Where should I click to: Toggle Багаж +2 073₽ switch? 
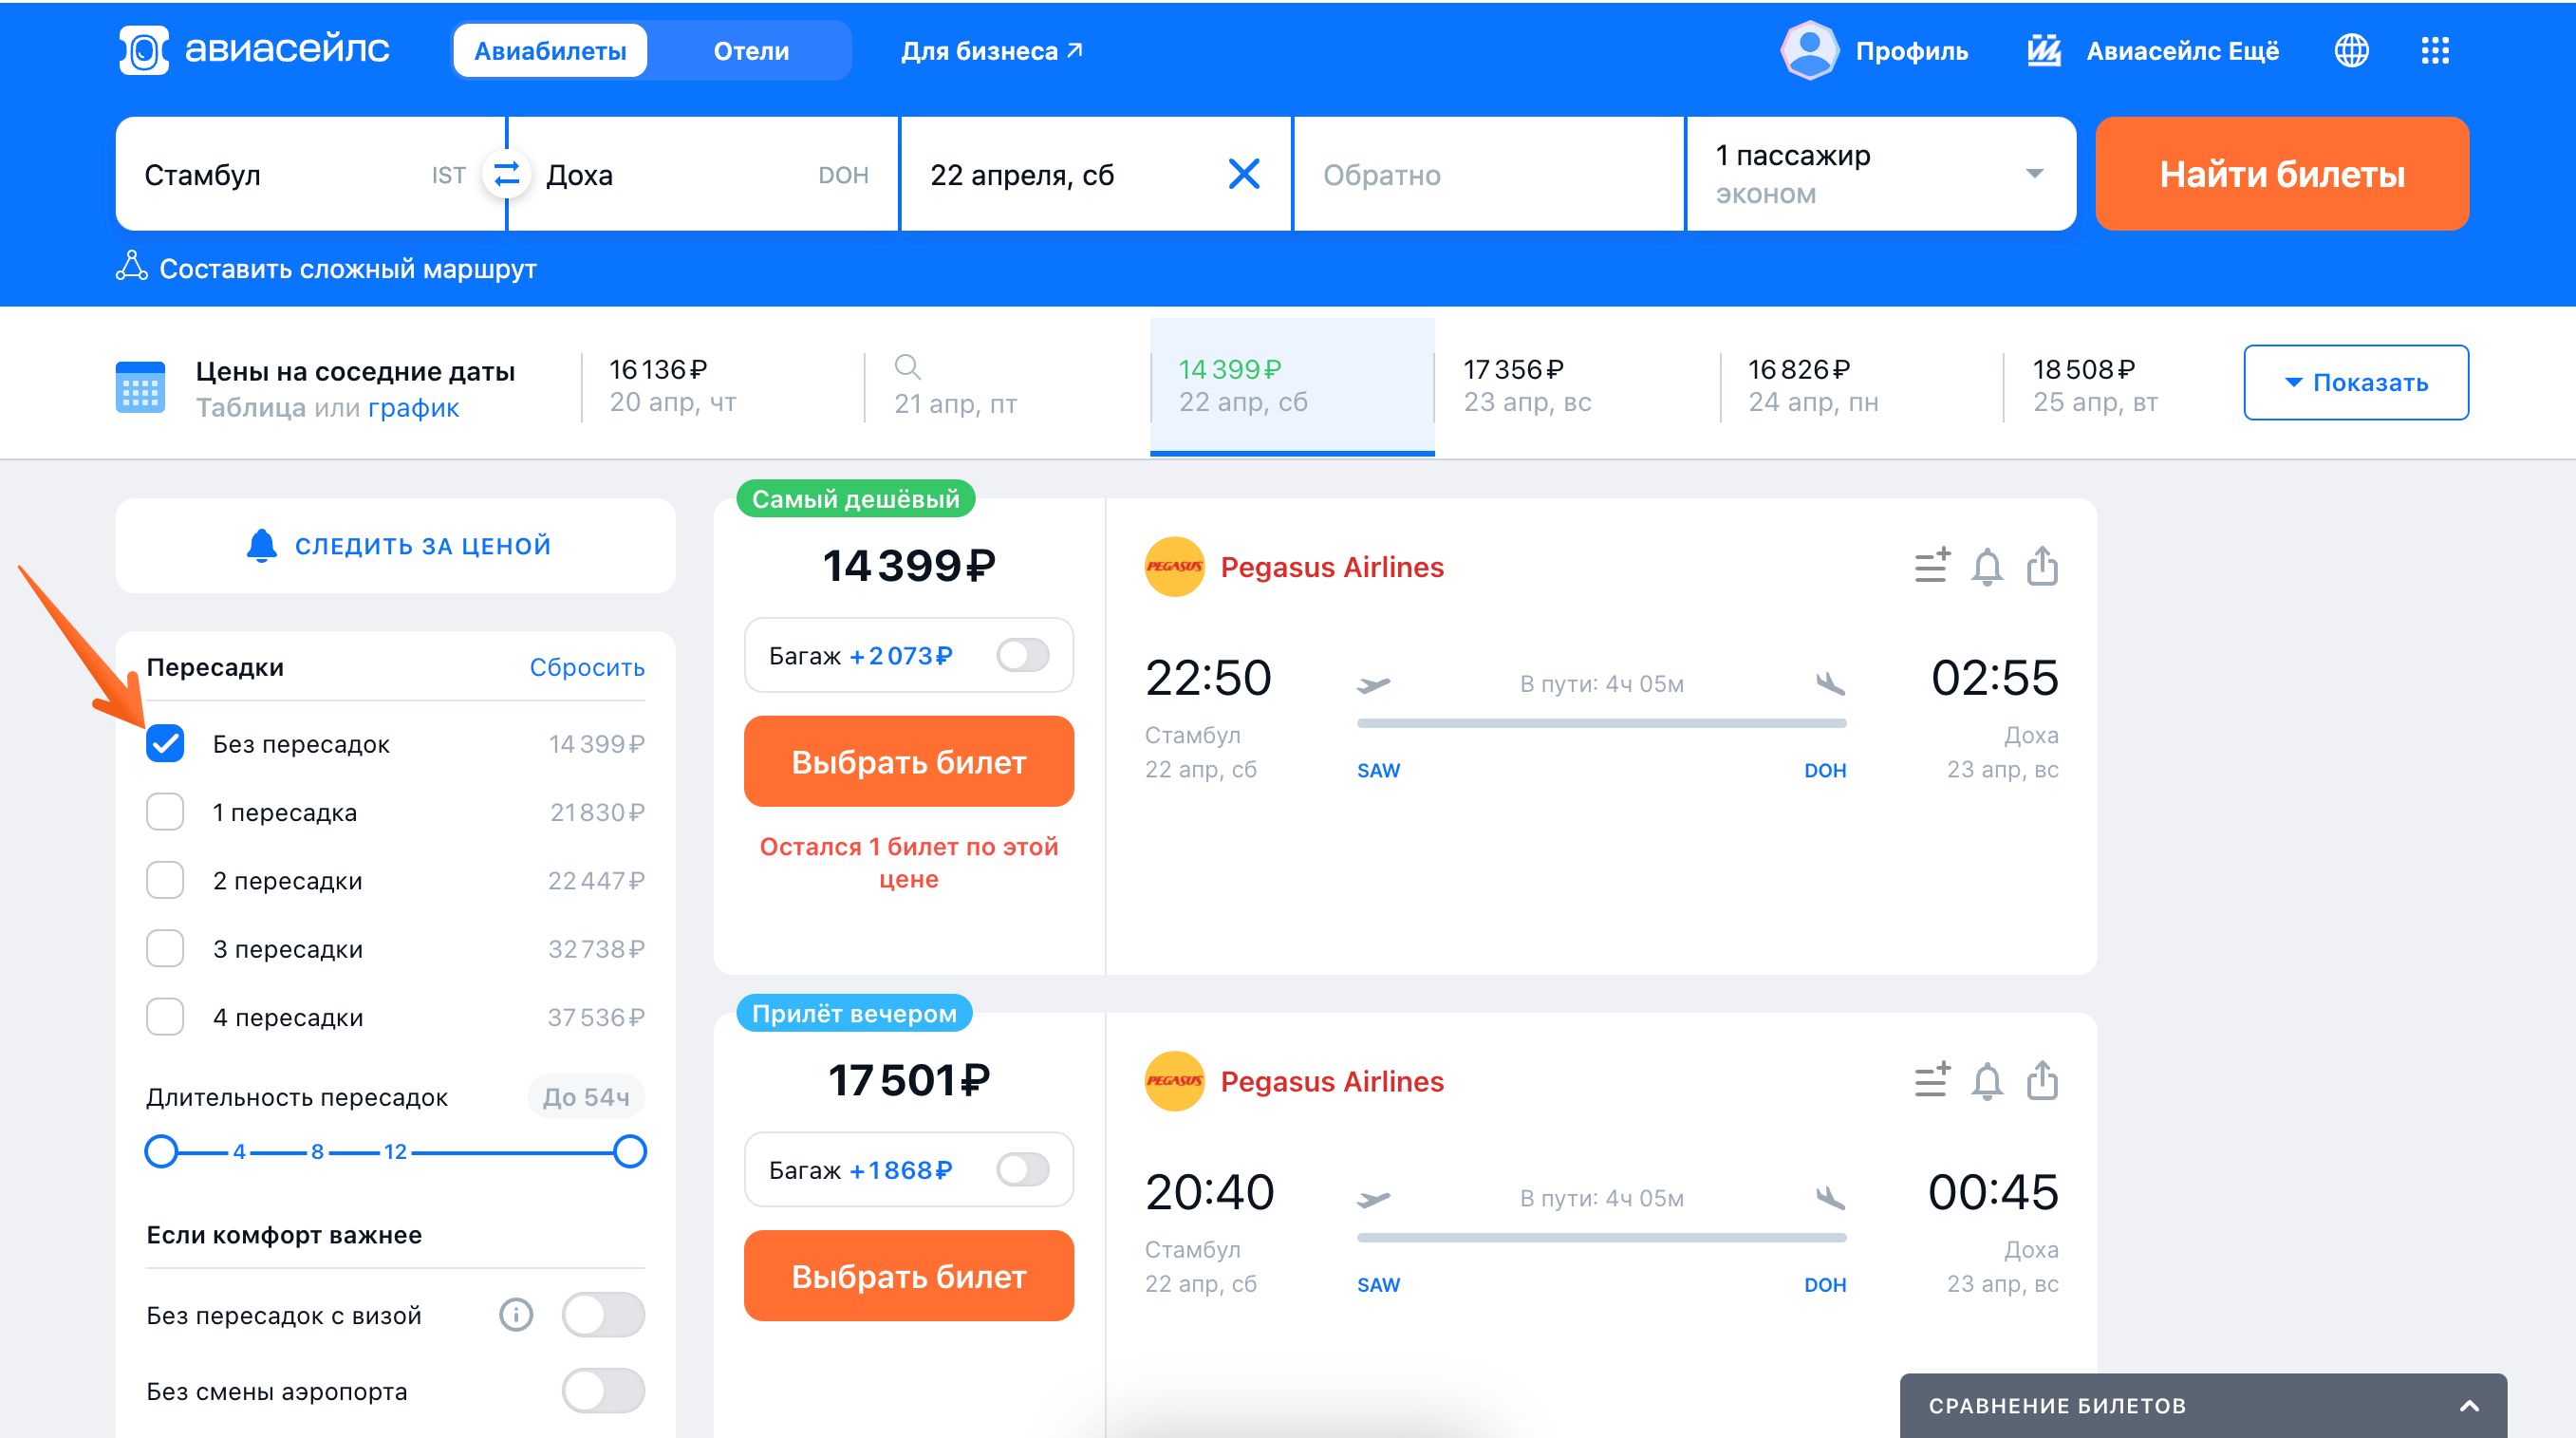click(x=1023, y=656)
